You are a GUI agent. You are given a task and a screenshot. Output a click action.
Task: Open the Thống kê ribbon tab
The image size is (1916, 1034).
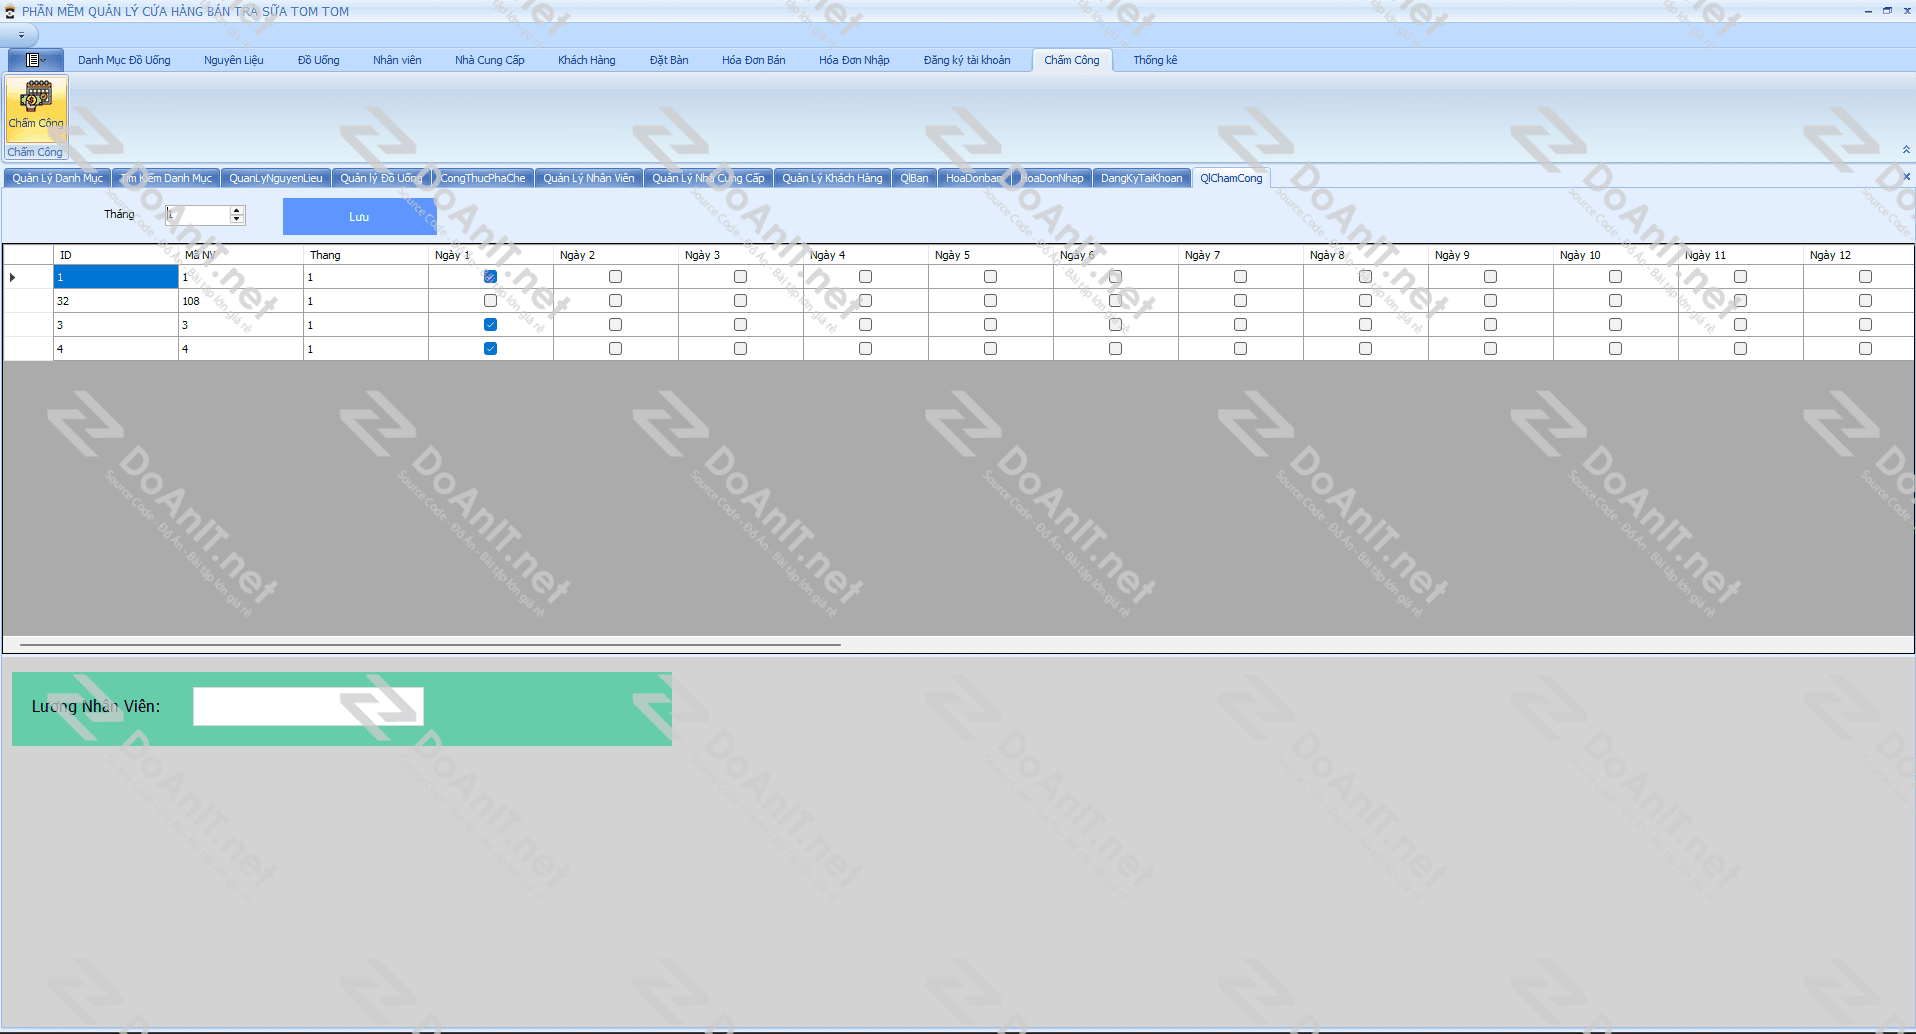pos(1155,60)
